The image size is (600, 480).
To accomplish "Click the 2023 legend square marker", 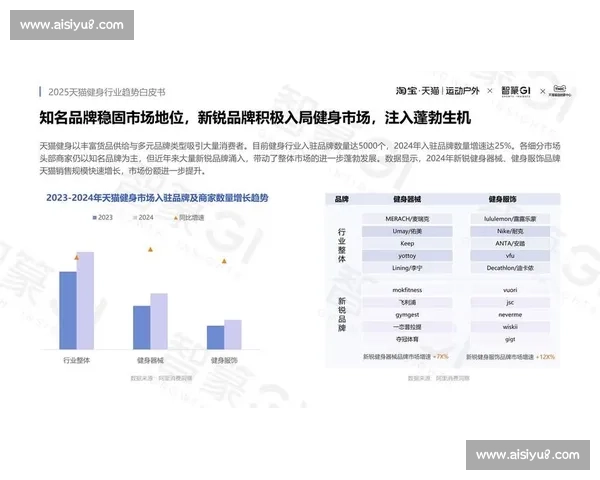I will coord(95,217).
